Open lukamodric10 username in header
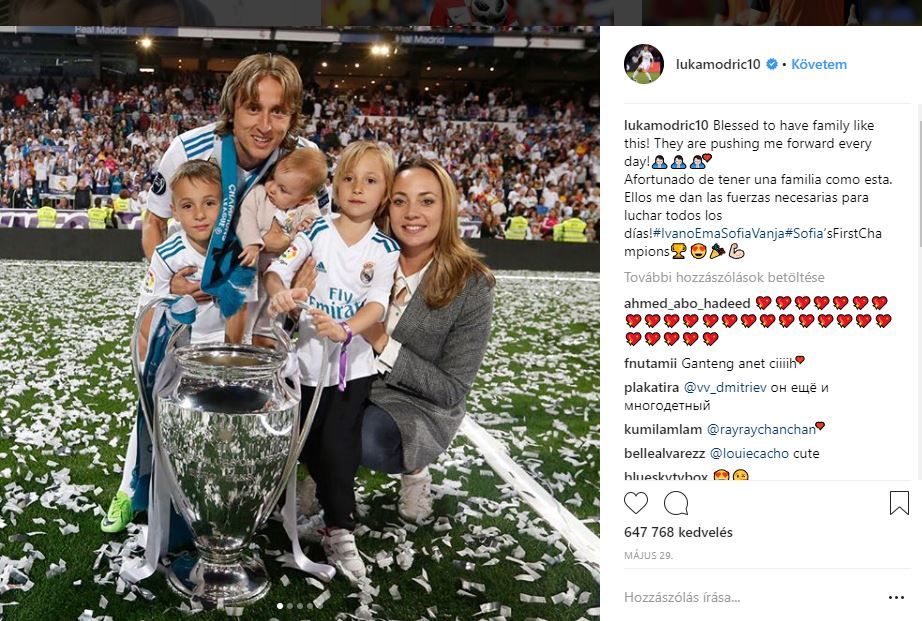 [718, 64]
